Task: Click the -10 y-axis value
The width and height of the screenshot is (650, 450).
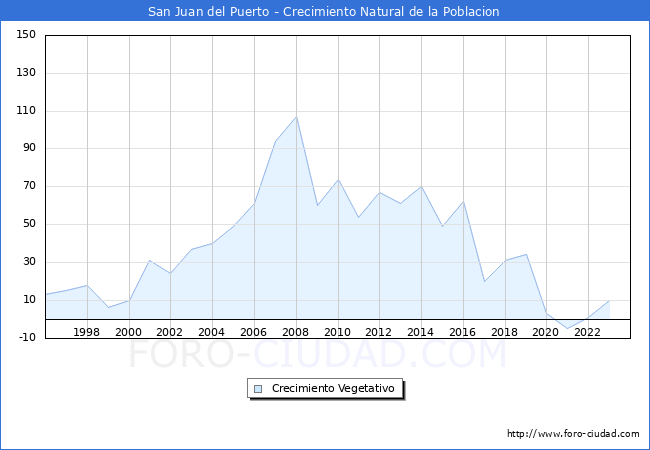Action: click(x=27, y=337)
